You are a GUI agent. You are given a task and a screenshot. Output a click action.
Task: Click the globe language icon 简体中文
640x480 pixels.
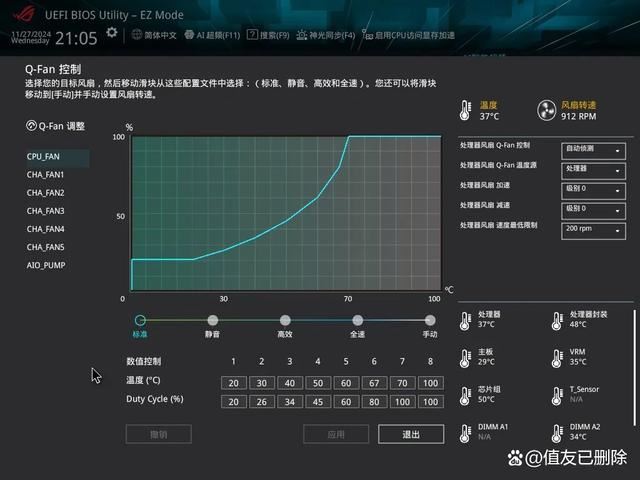coord(137,35)
